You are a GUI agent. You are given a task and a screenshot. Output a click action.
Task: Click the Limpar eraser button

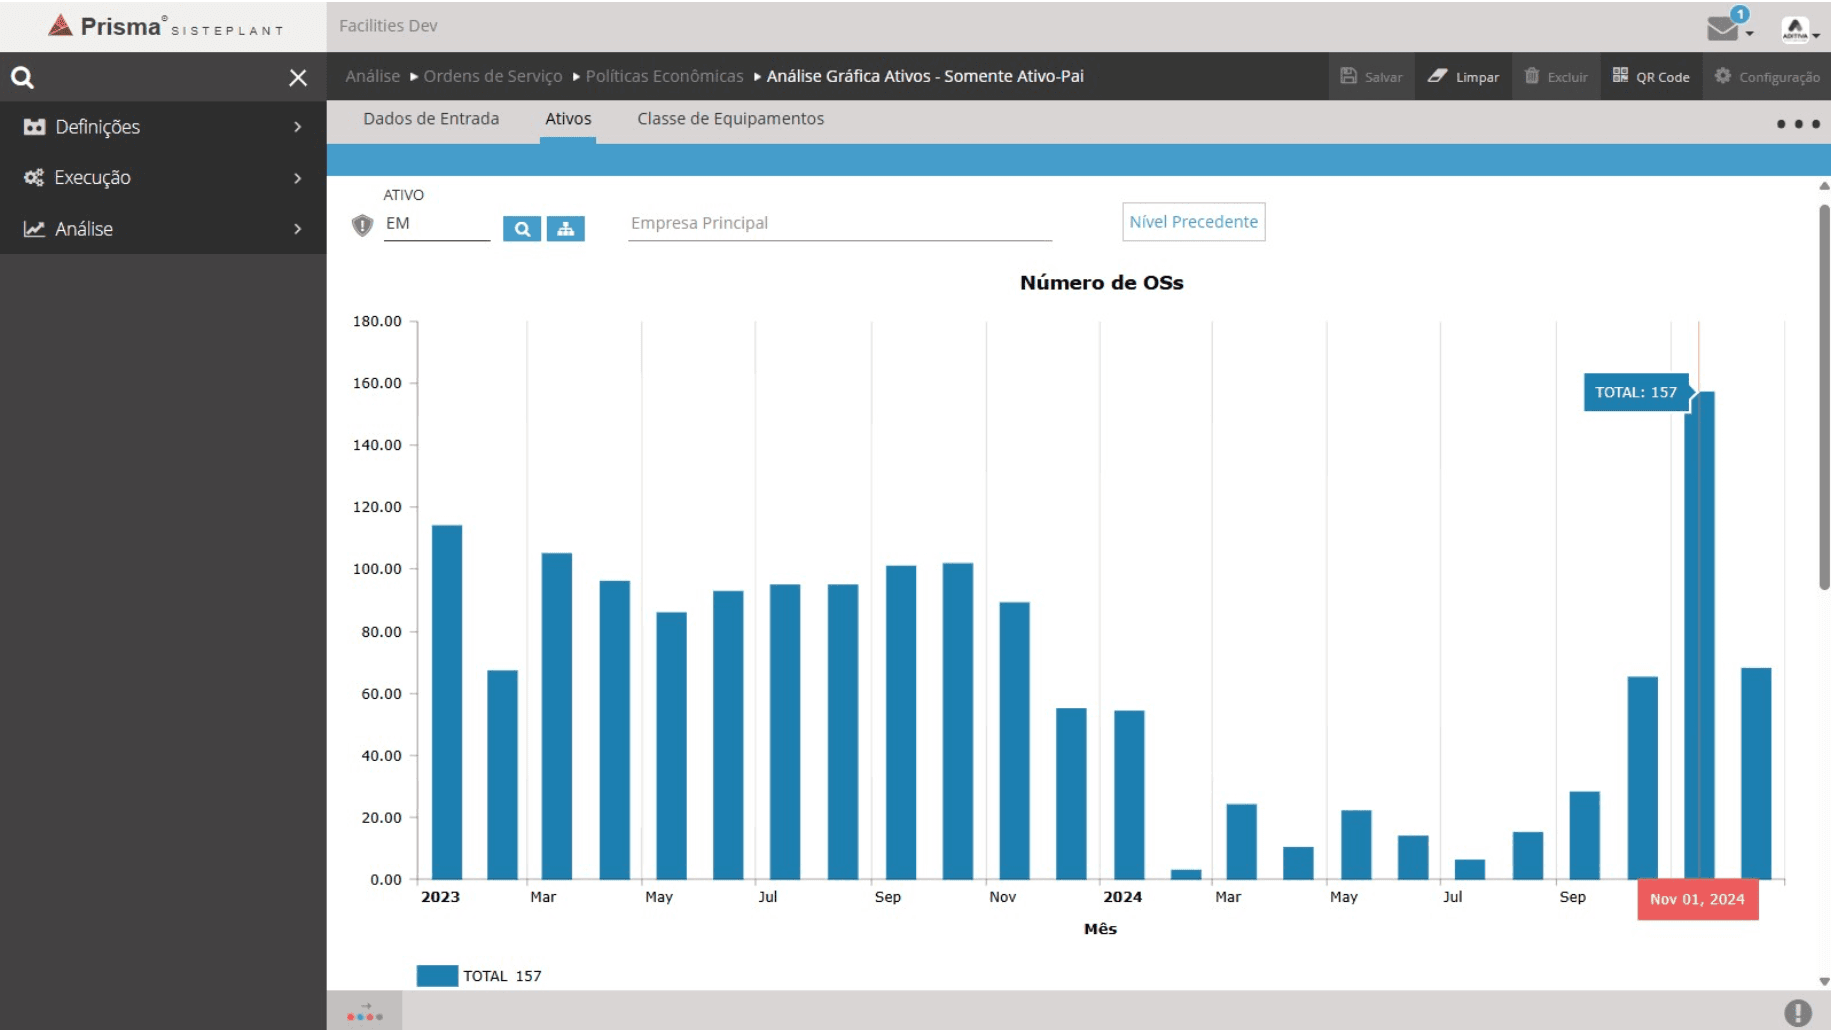[1463, 76]
